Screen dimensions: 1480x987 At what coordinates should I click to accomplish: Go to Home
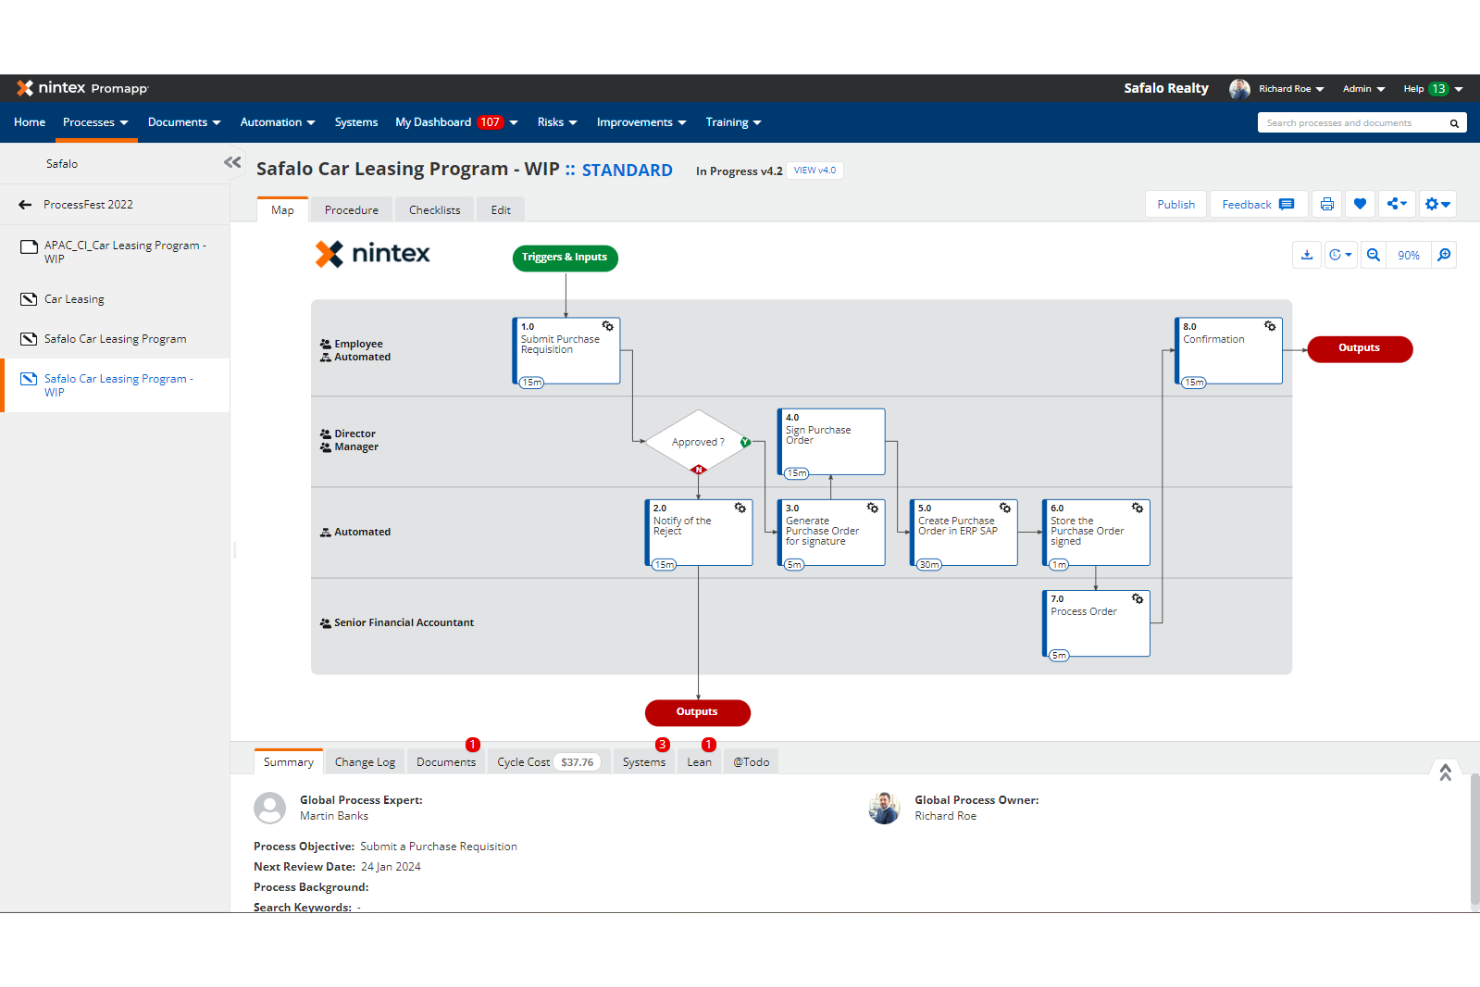29,122
